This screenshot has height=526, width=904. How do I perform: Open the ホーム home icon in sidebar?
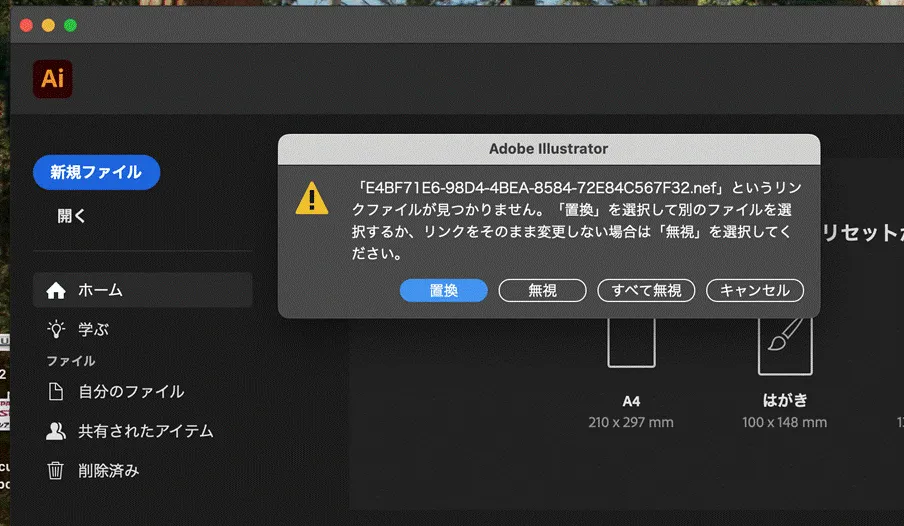click(x=56, y=290)
